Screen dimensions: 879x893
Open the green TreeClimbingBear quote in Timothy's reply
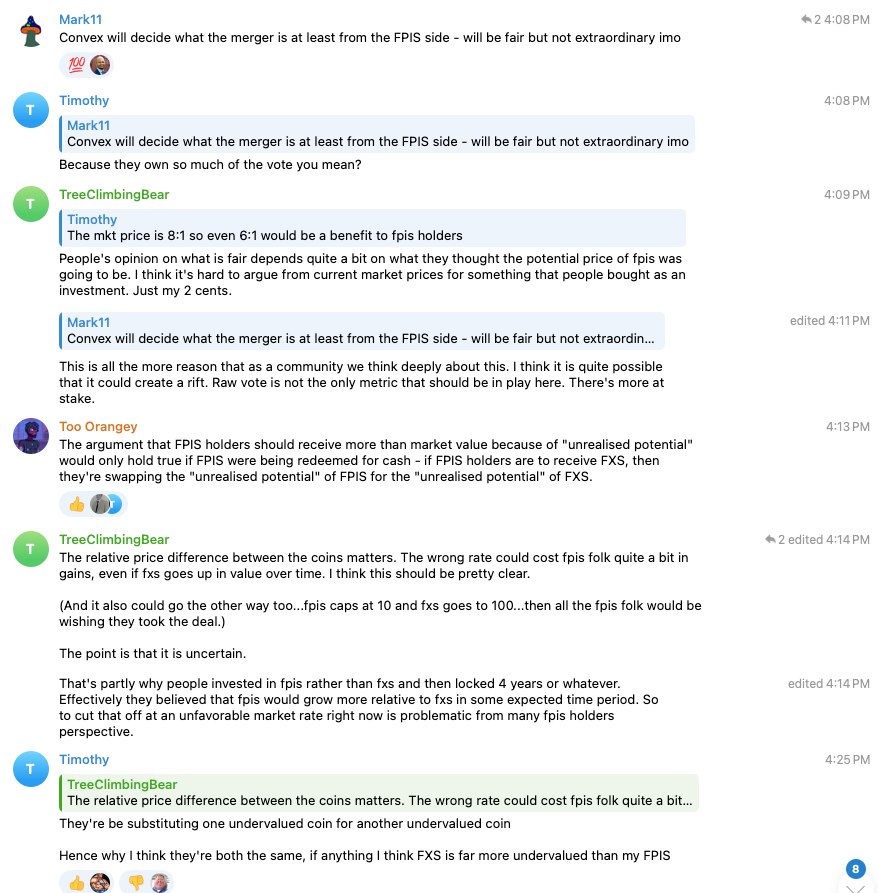pyautogui.click(x=378, y=793)
